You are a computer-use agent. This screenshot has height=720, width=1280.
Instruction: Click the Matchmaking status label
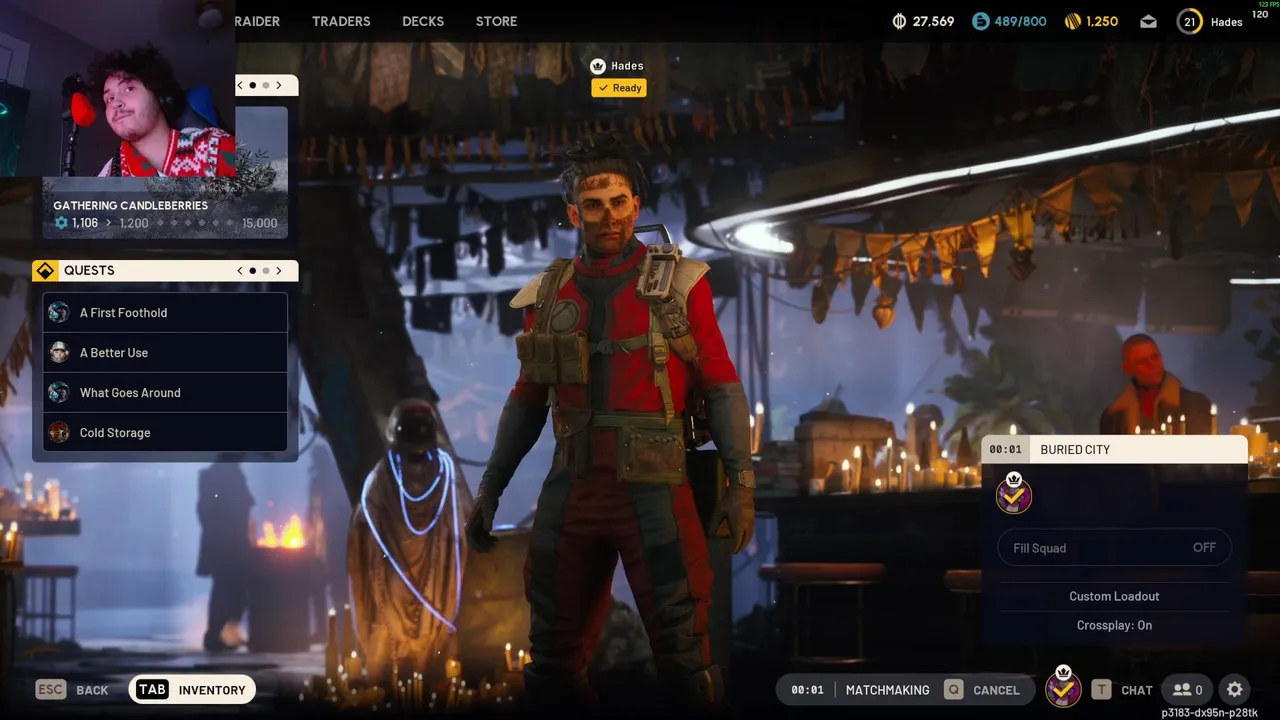pos(887,690)
